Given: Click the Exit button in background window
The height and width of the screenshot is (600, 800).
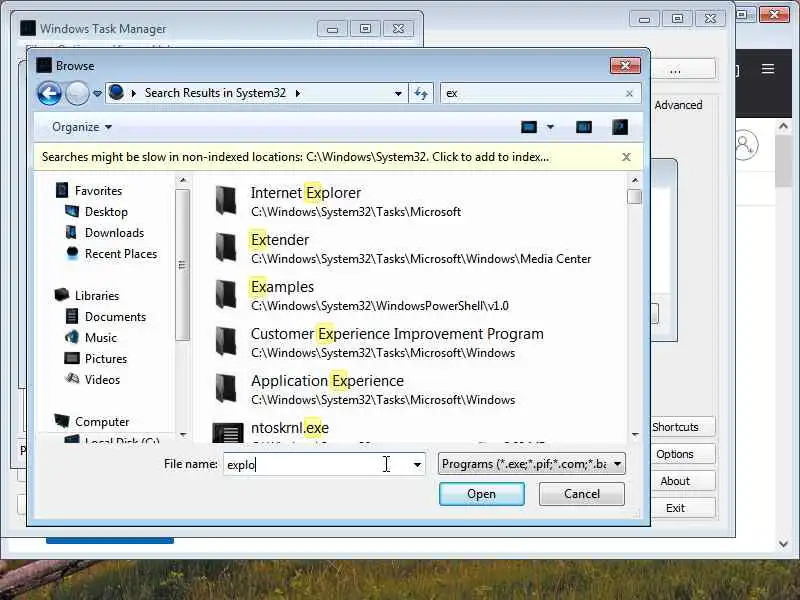Looking at the screenshot, I should coord(675,508).
